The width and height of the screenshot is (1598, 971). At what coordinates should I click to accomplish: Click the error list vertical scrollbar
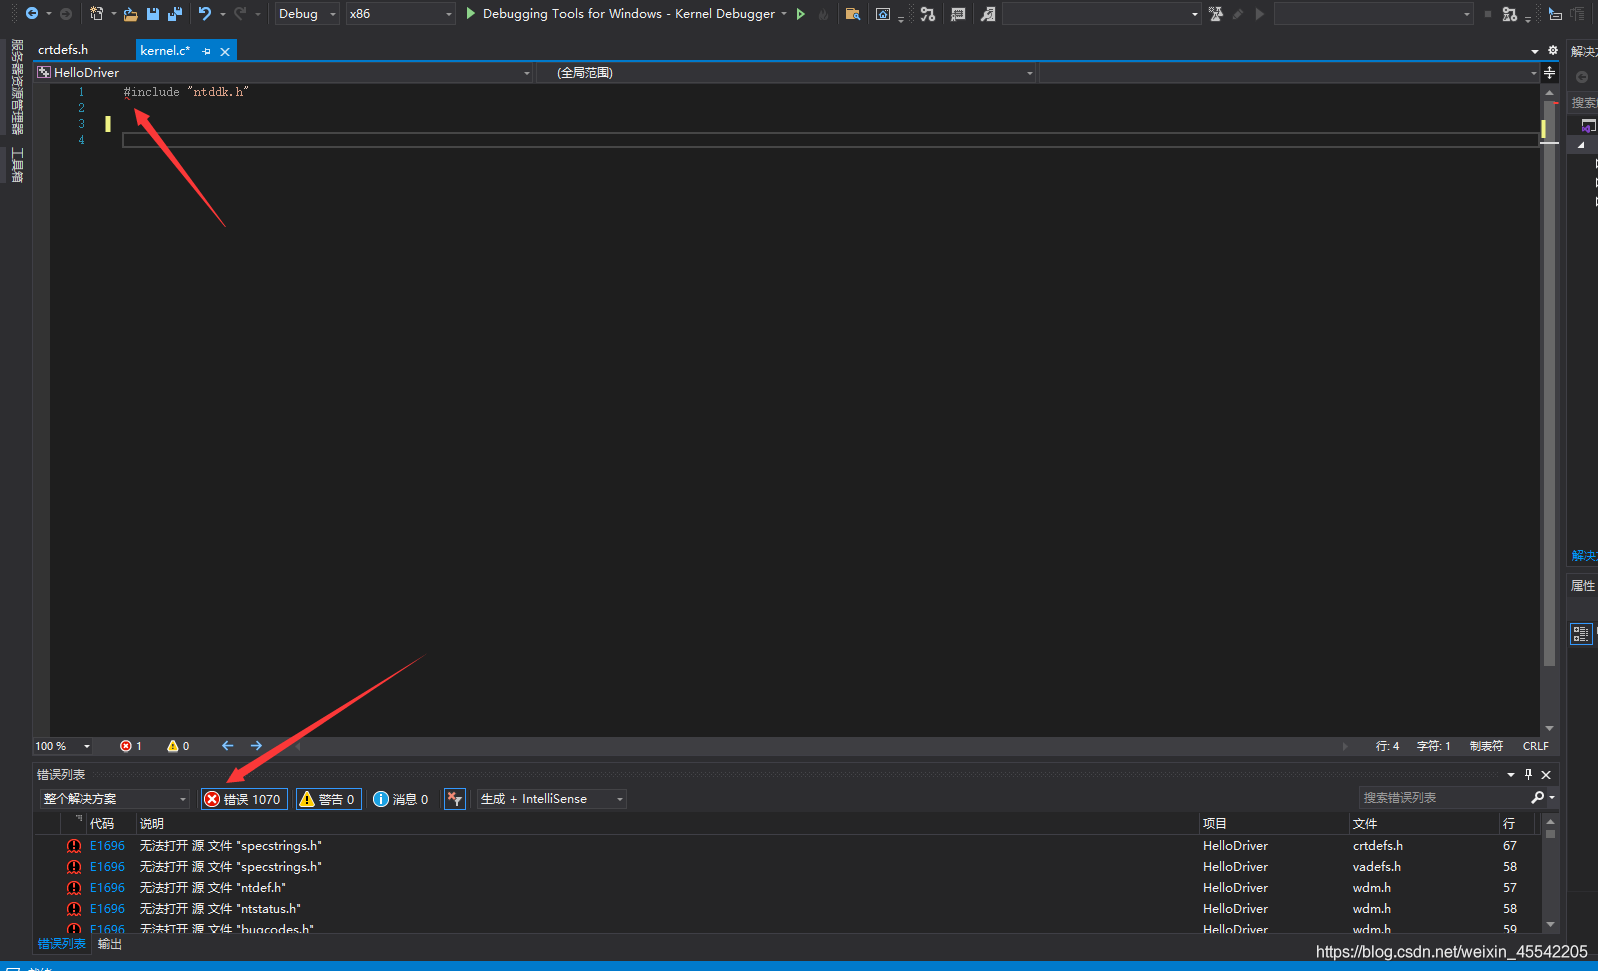pos(1550,874)
